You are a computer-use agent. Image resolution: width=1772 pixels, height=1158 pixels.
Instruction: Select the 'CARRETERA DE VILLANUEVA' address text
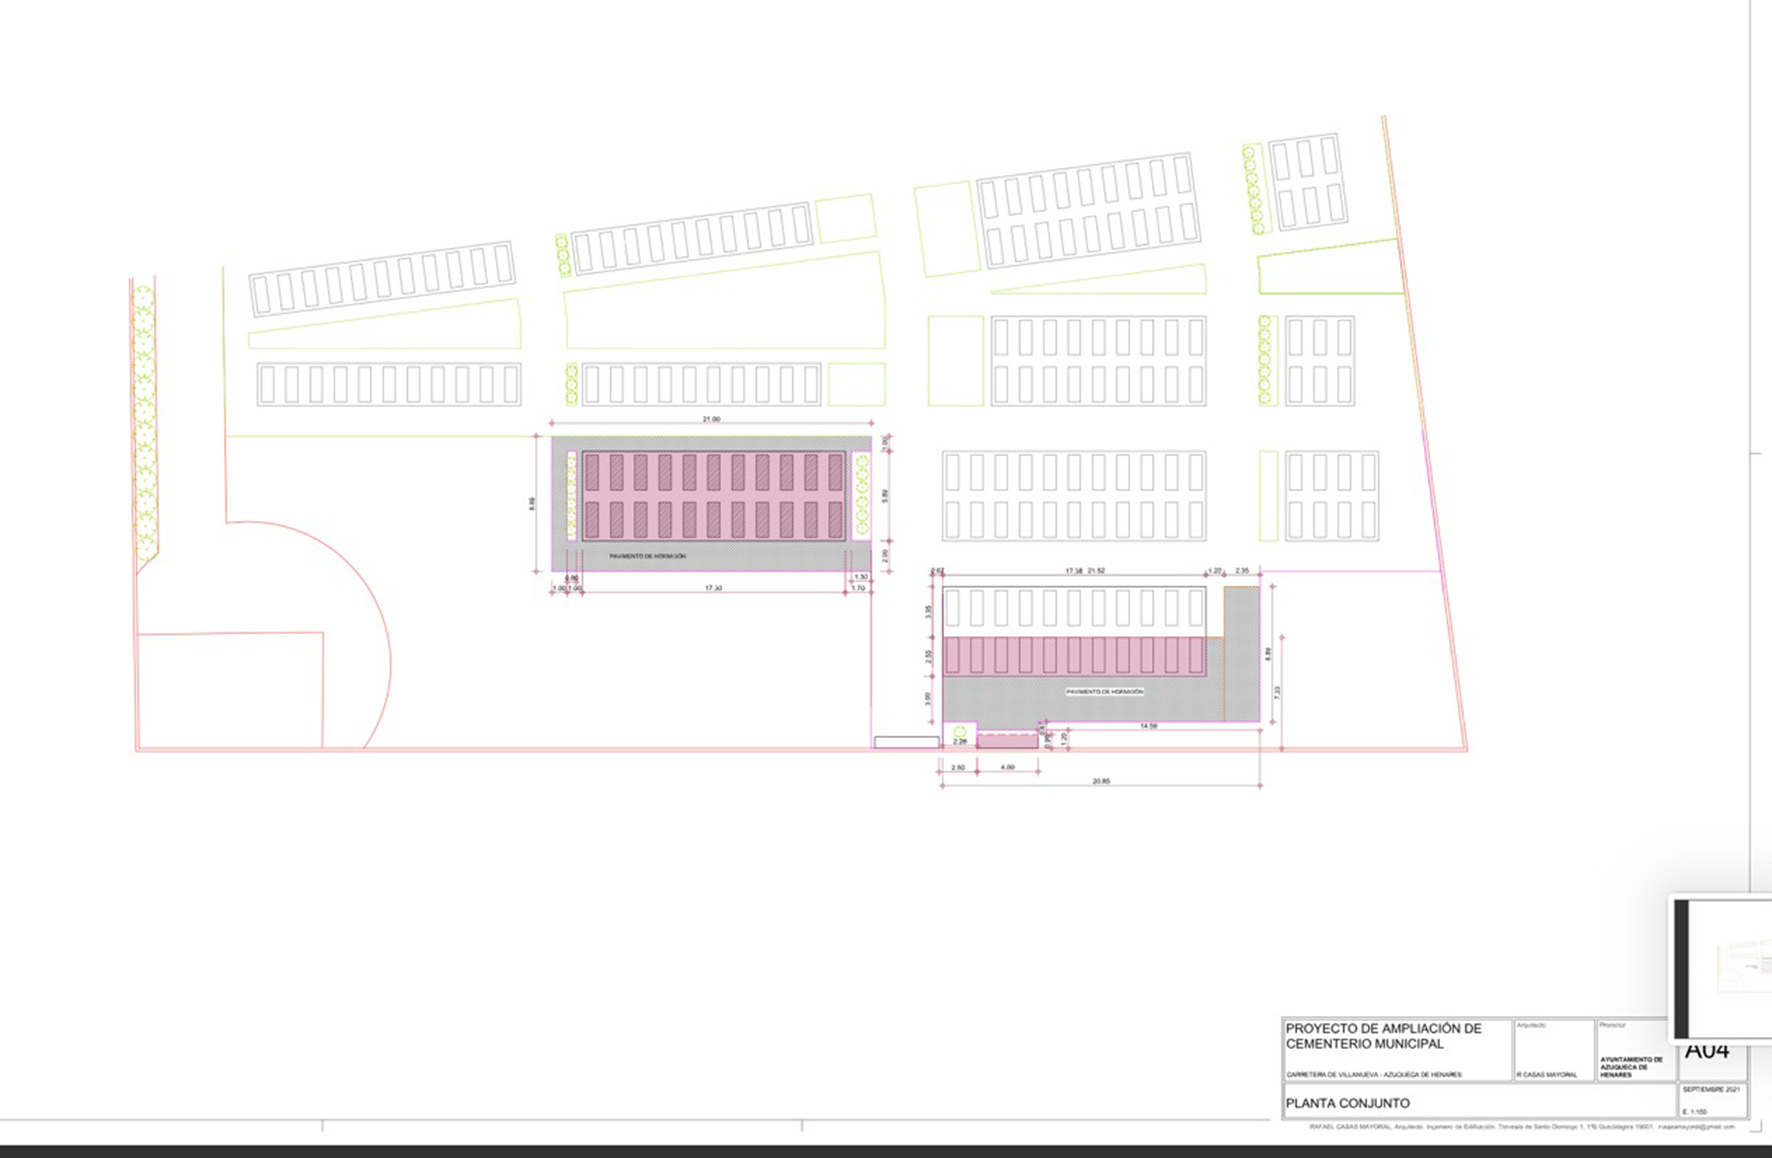(x=1373, y=1075)
